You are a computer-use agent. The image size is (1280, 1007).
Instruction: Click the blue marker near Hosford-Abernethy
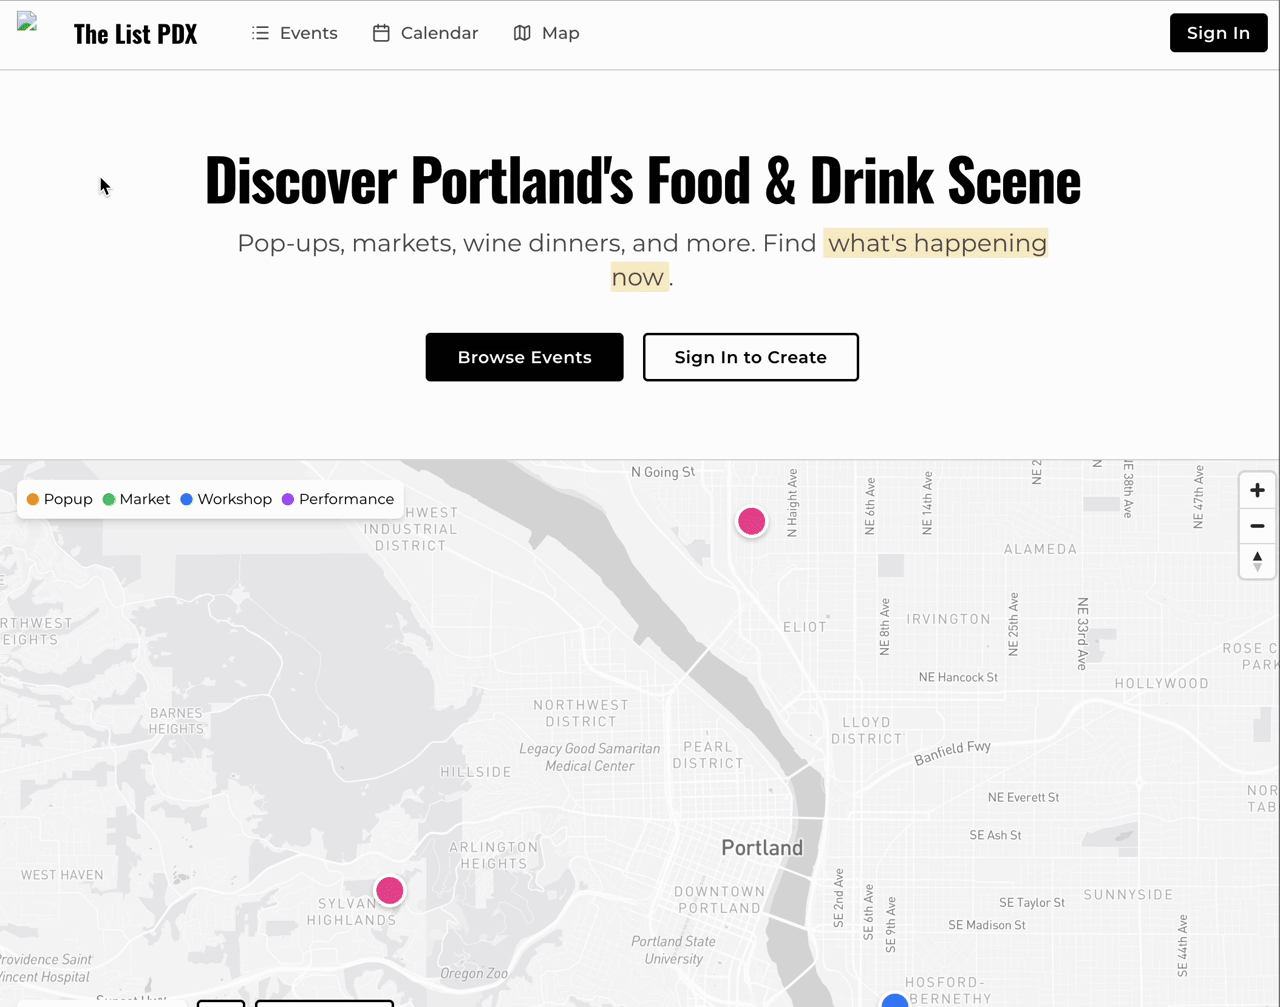[894, 1001]
